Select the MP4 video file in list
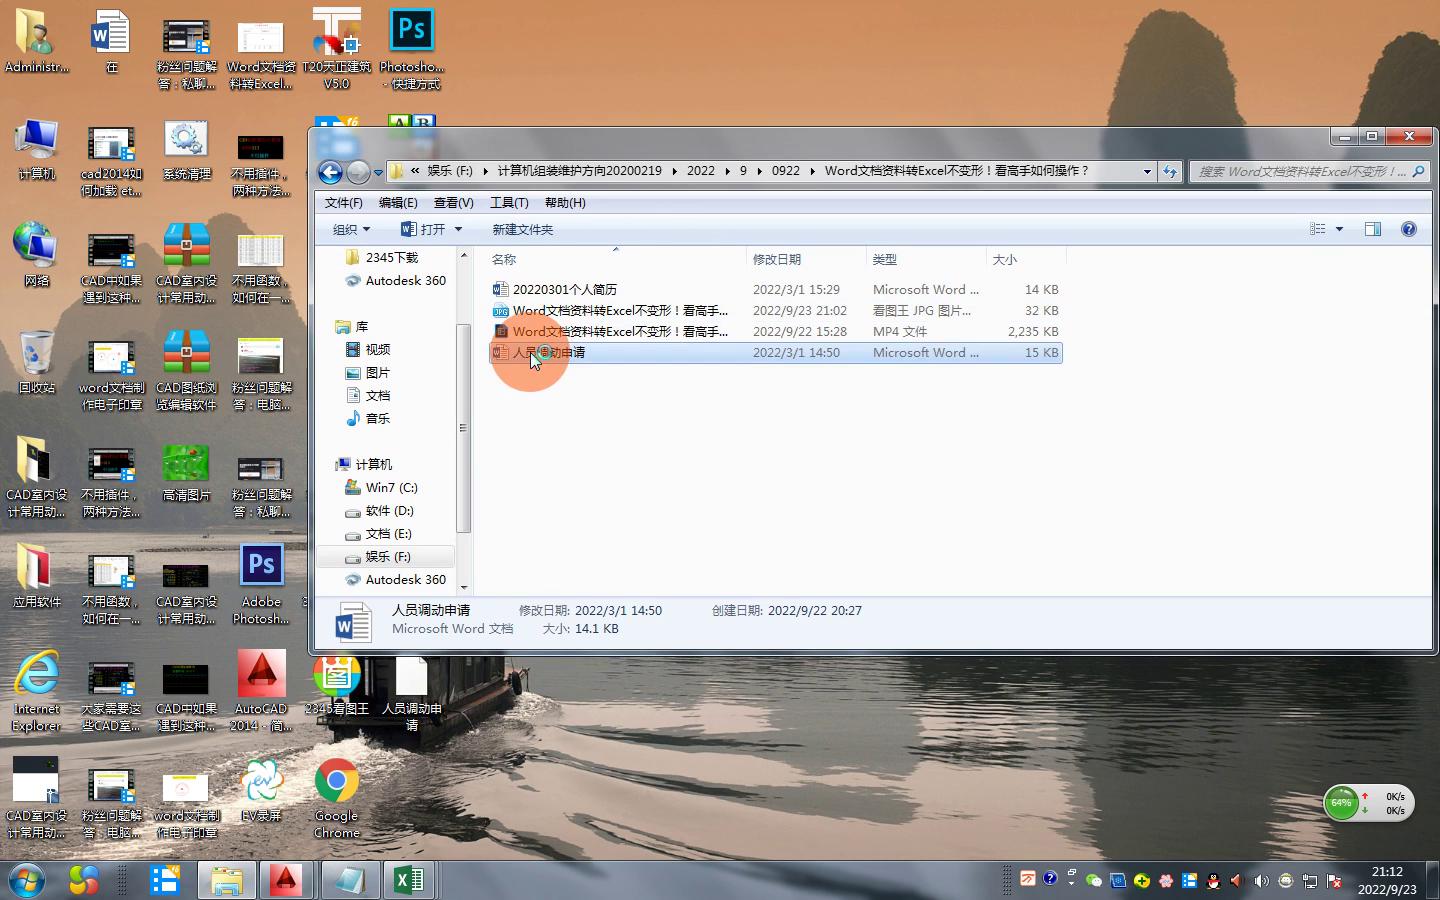Image resolution: width=1440 pixels, height=900 pixels. pos(619,331)
